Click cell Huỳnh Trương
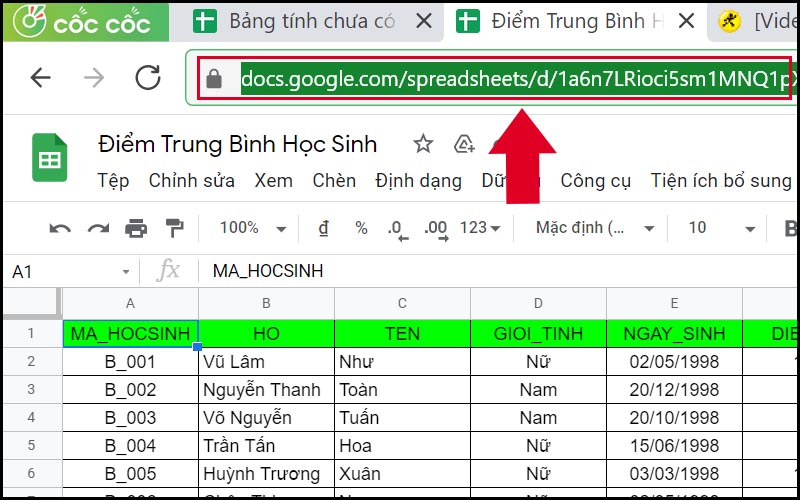Viewport: 800px width, 500px height. [266, 473]
